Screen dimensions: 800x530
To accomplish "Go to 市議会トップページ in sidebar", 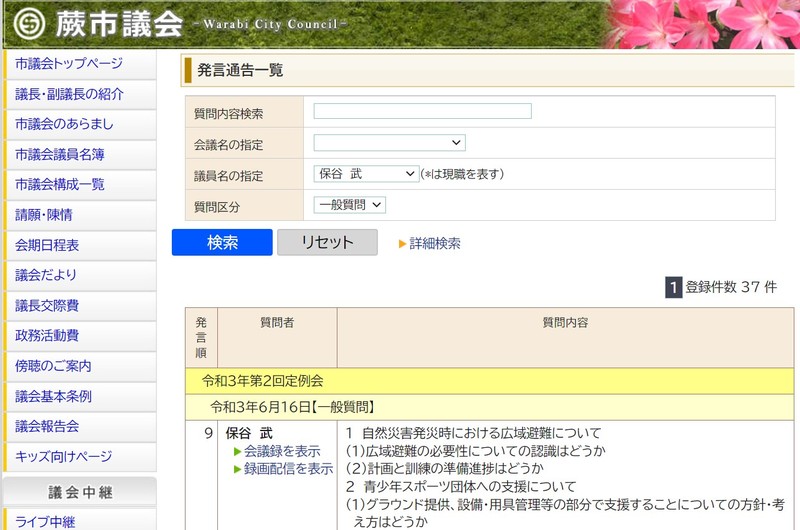I will click(x=69, y=64).
